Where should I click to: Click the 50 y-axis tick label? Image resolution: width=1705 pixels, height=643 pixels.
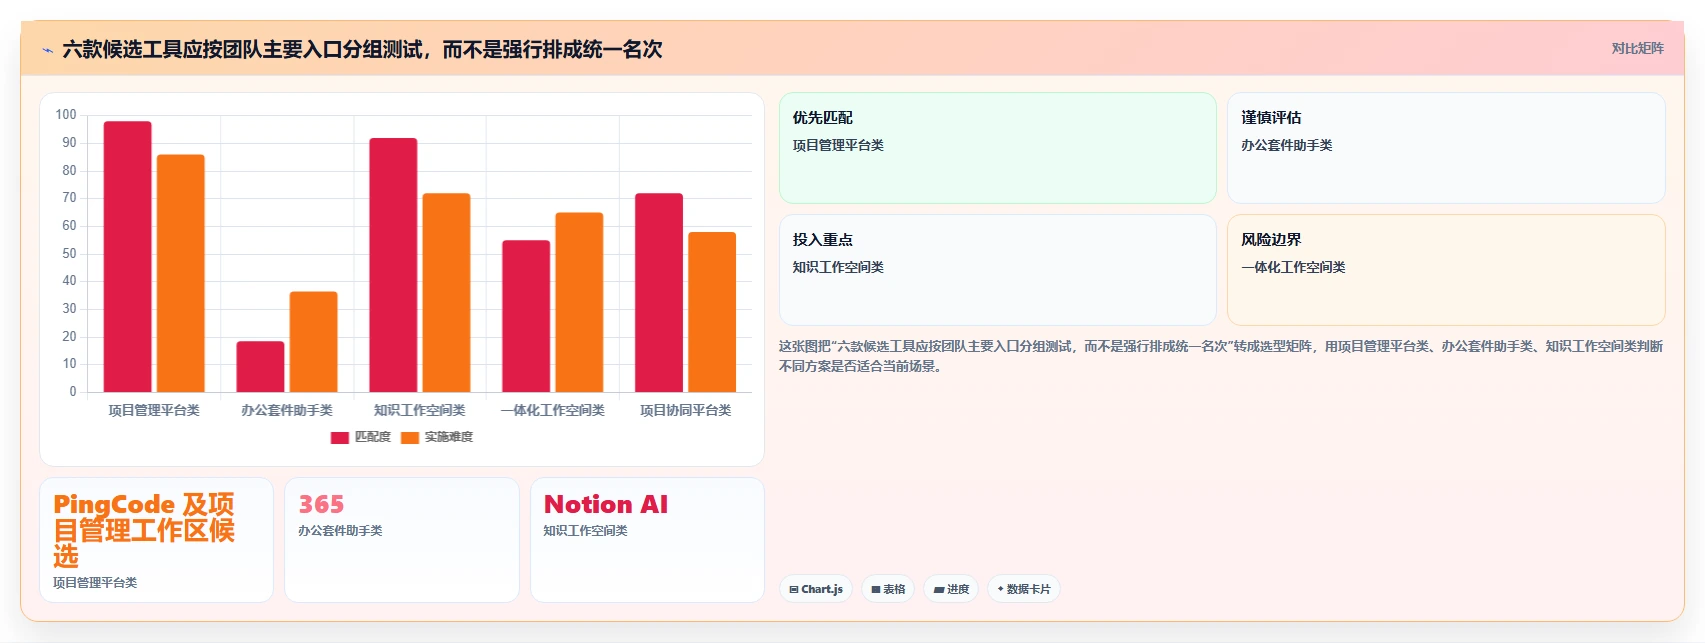69,254
